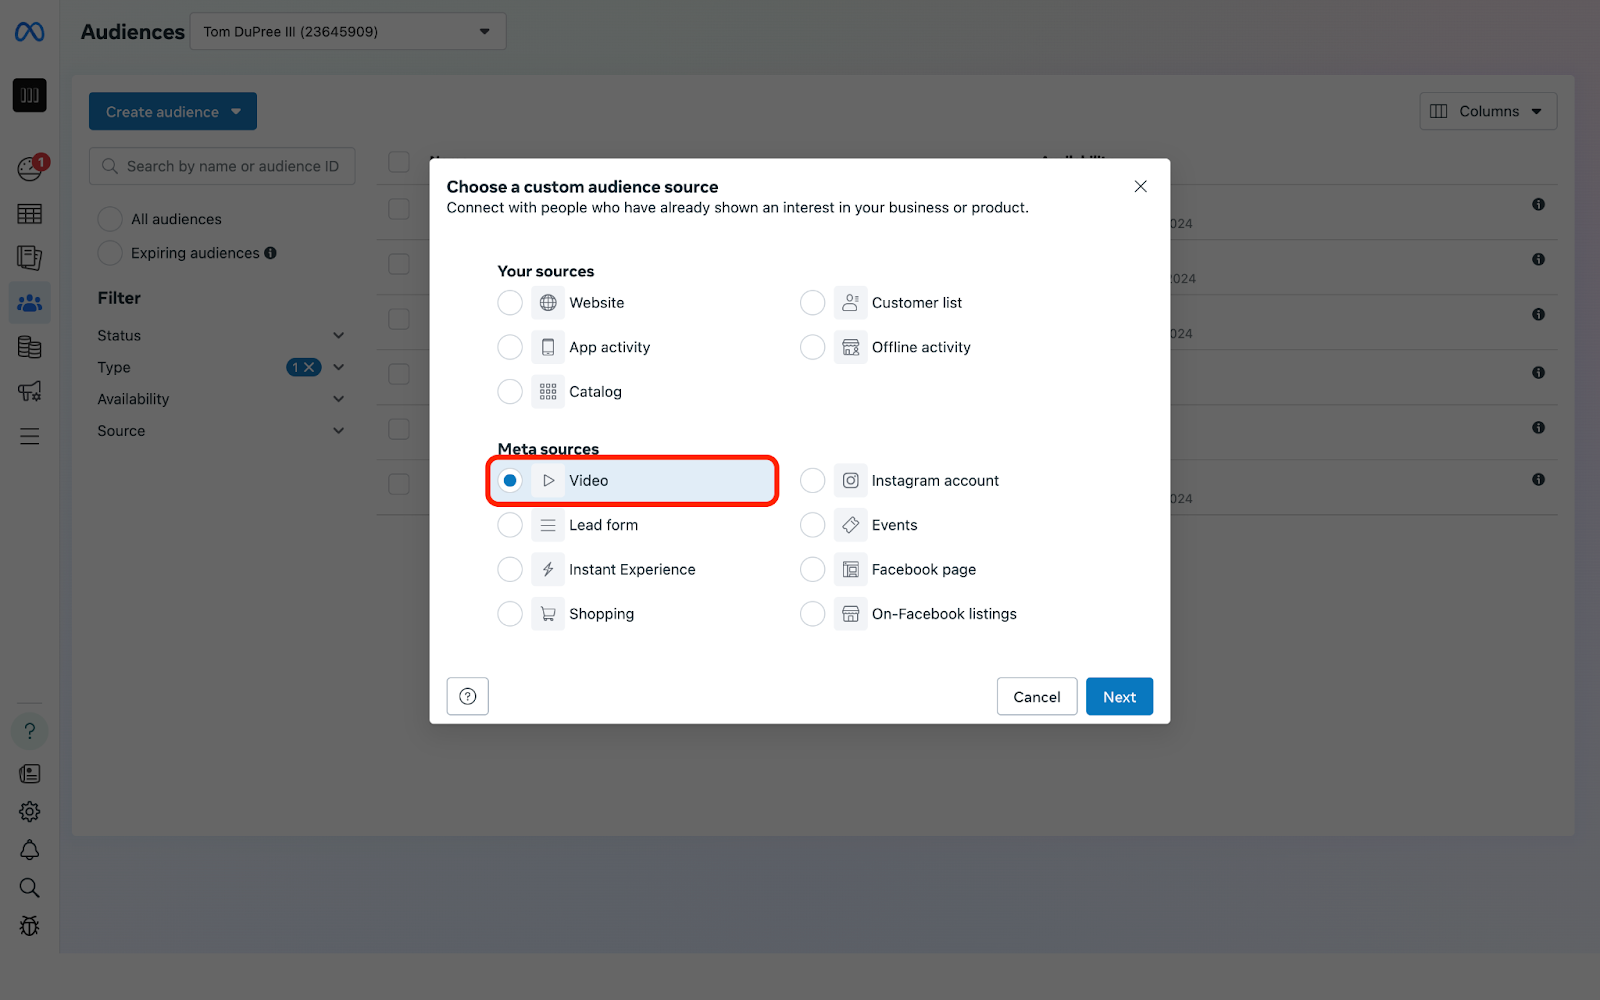
Task: Open the newspaper icon above settings
Action: click(29, 774)
